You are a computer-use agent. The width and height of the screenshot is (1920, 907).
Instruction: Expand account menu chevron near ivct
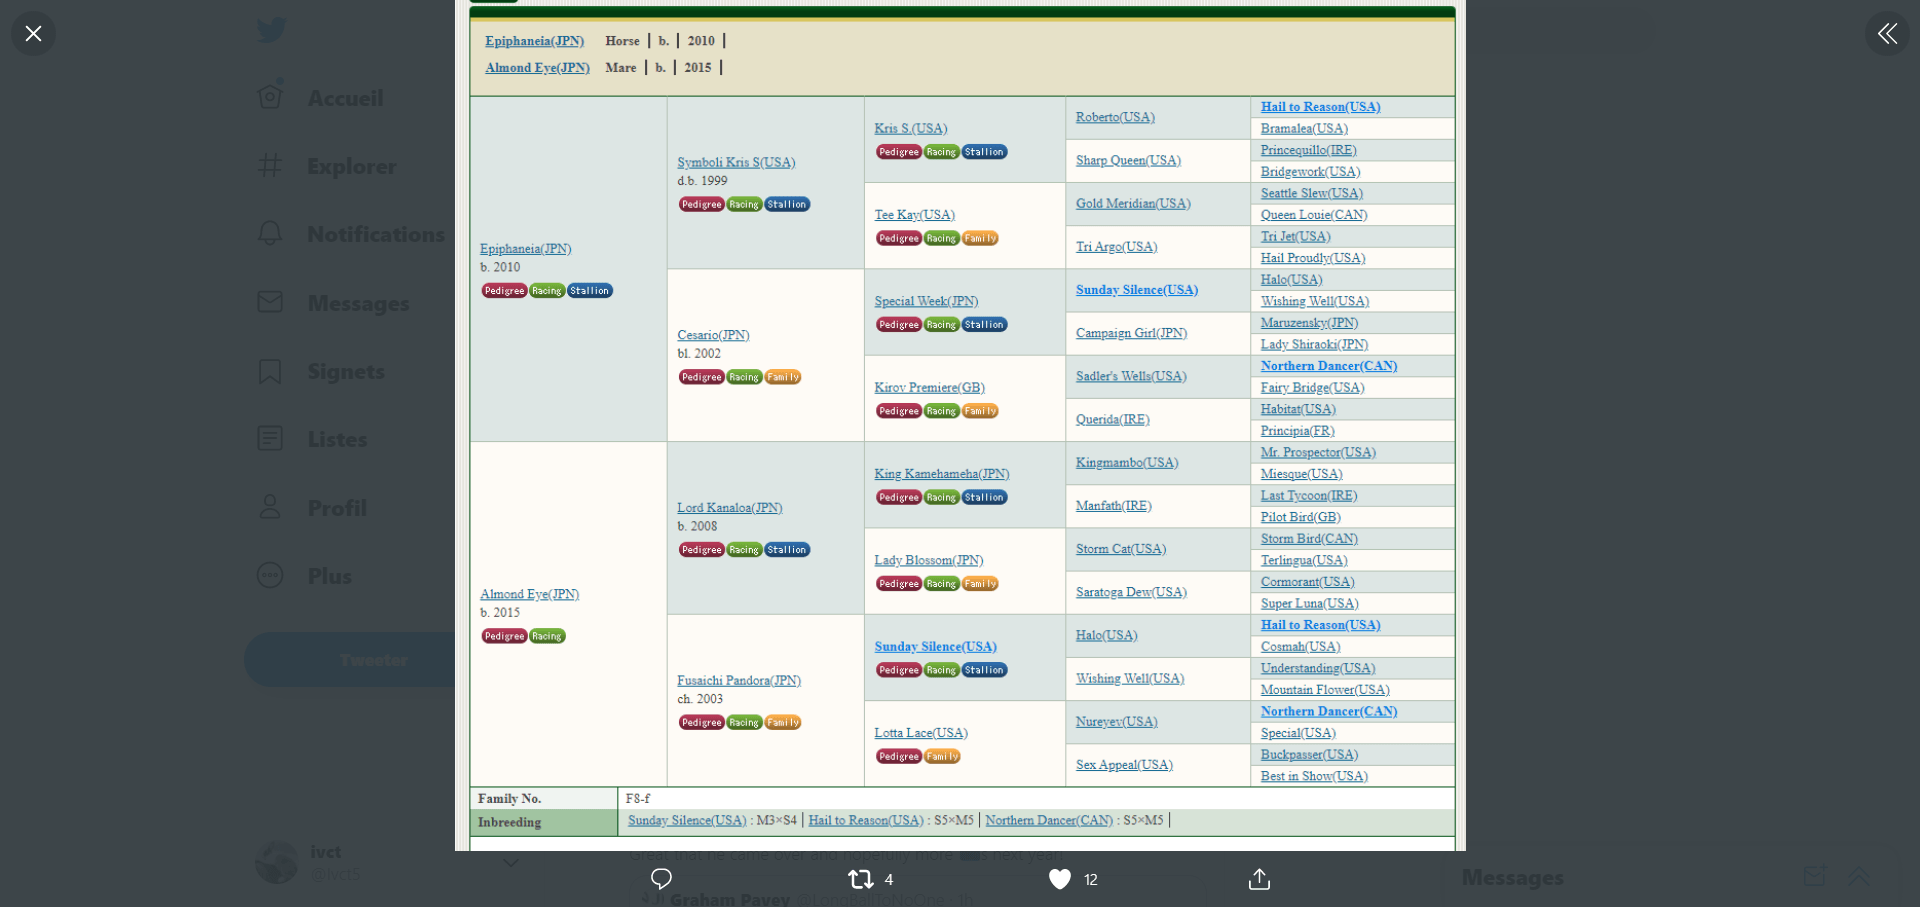(511, 862)
